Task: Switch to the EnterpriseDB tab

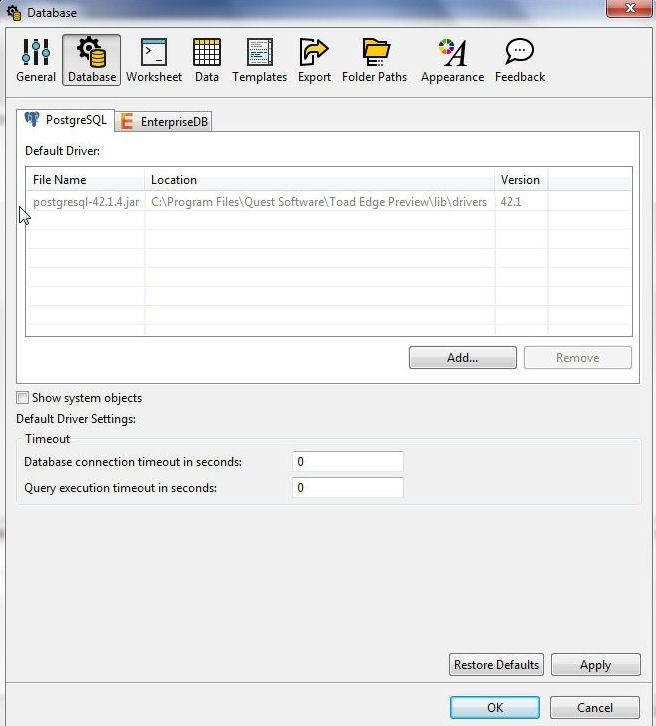Action: pyautogui.click(x=163, y=122)
